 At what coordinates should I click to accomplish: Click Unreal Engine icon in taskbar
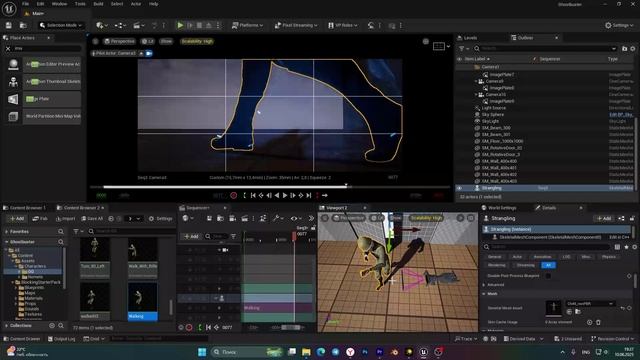pyautogui.click(x=424, y=352)
